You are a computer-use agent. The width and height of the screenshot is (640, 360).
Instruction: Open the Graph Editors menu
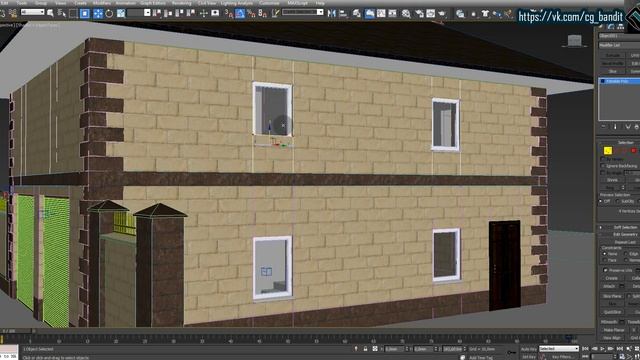coord(153,2)
